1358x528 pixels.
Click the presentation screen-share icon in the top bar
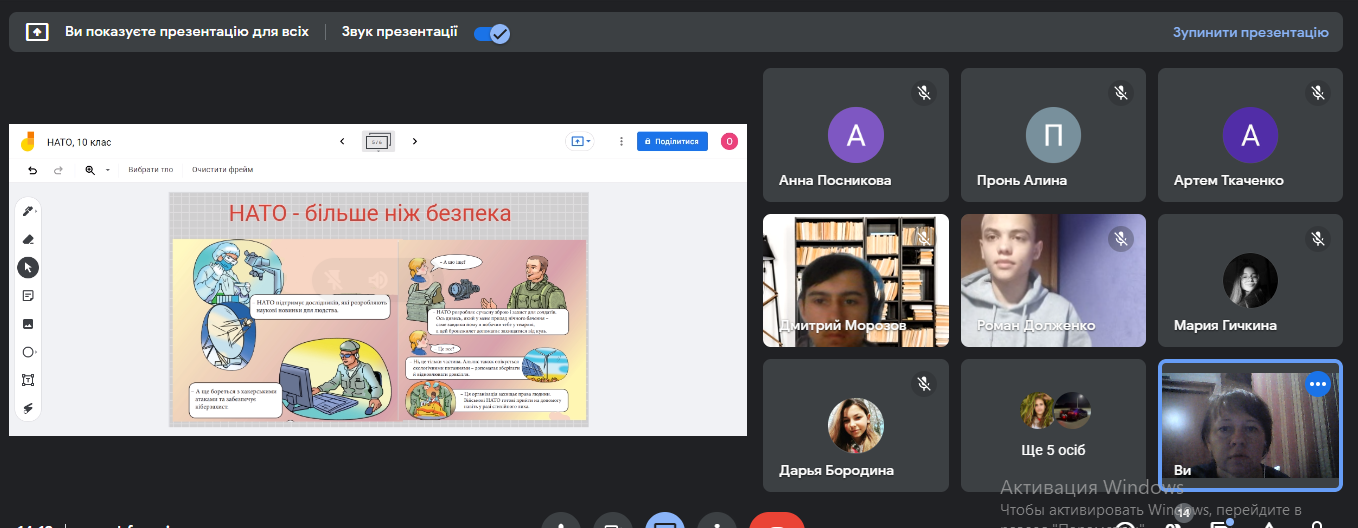click(36, 32)
